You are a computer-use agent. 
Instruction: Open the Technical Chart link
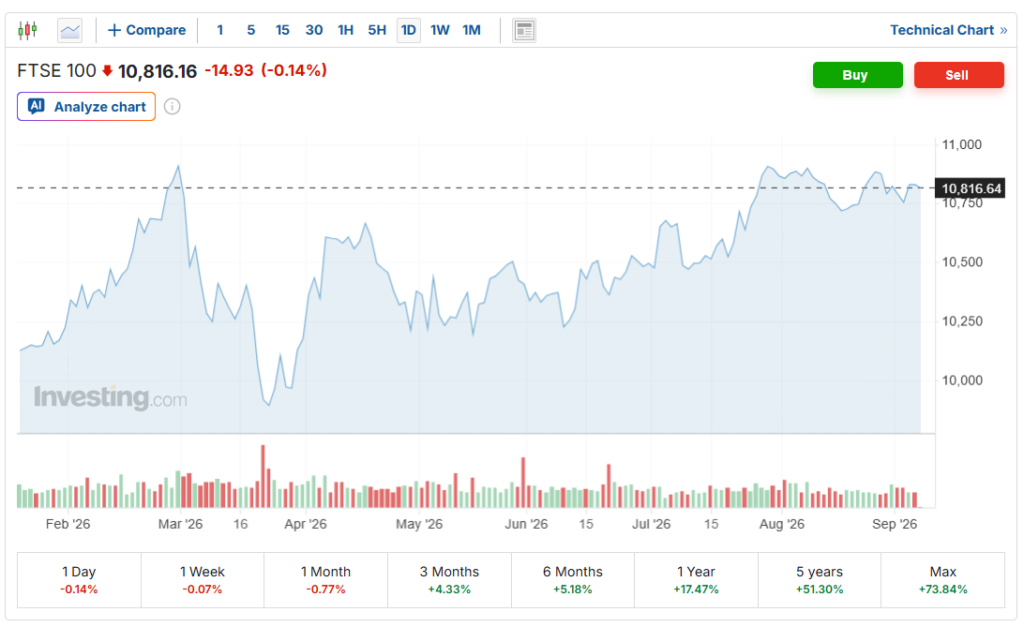[x=948, y=30]
